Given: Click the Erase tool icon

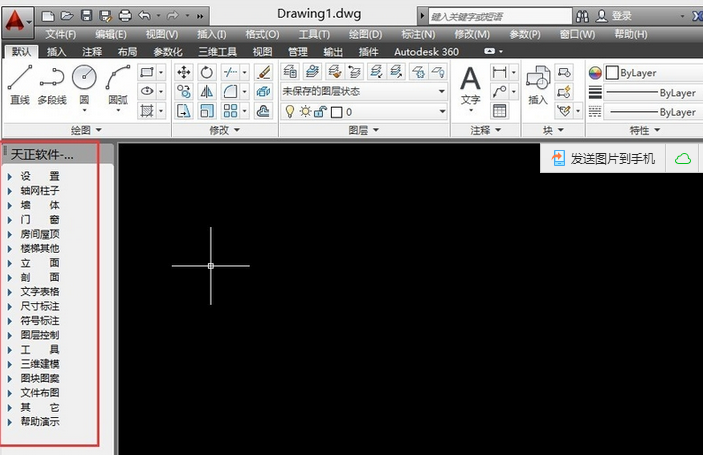Looking at the screenshot, I should pos(263,72).
